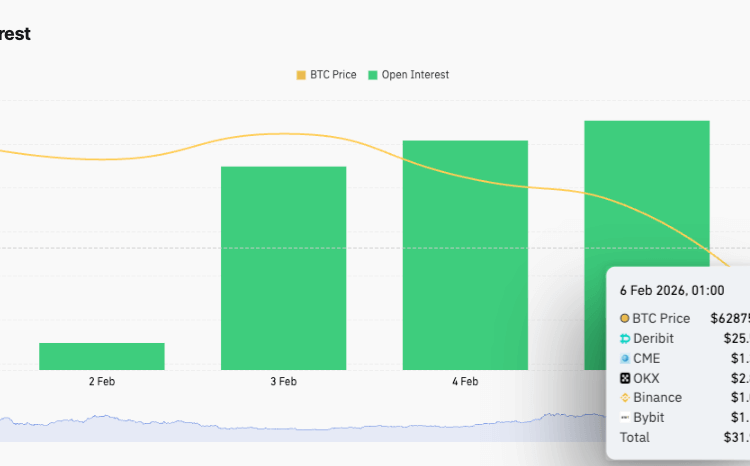Click the 3 Feb x-axis label
The width and height of the screenshot is (750, 466).
click(x=283, y=381)
